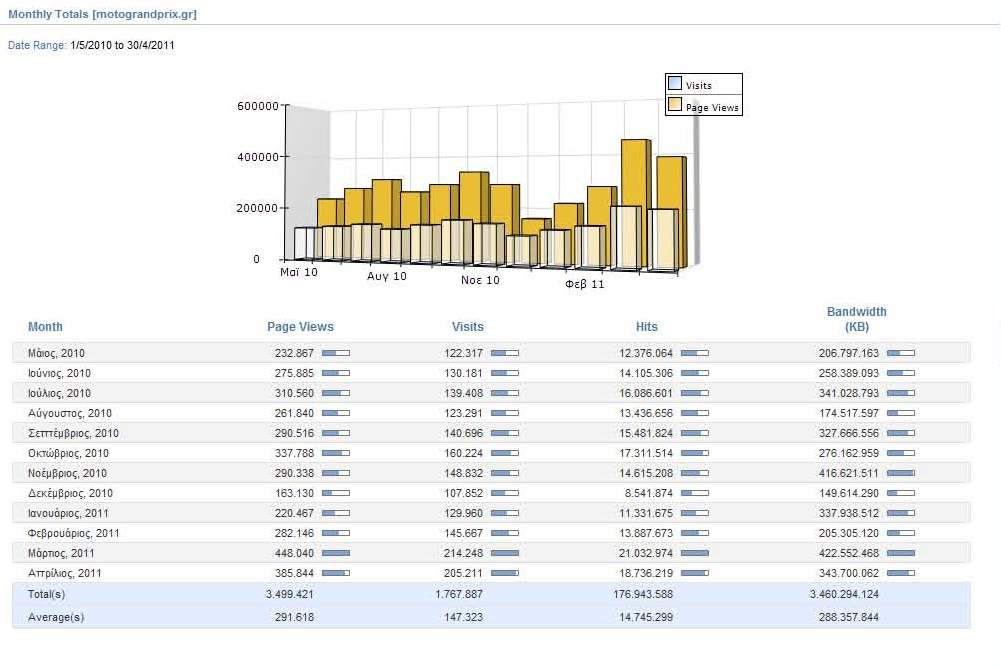Click the page views value 448.040
This screenshot has height=667, width=1001.
[x=294, y=553]
